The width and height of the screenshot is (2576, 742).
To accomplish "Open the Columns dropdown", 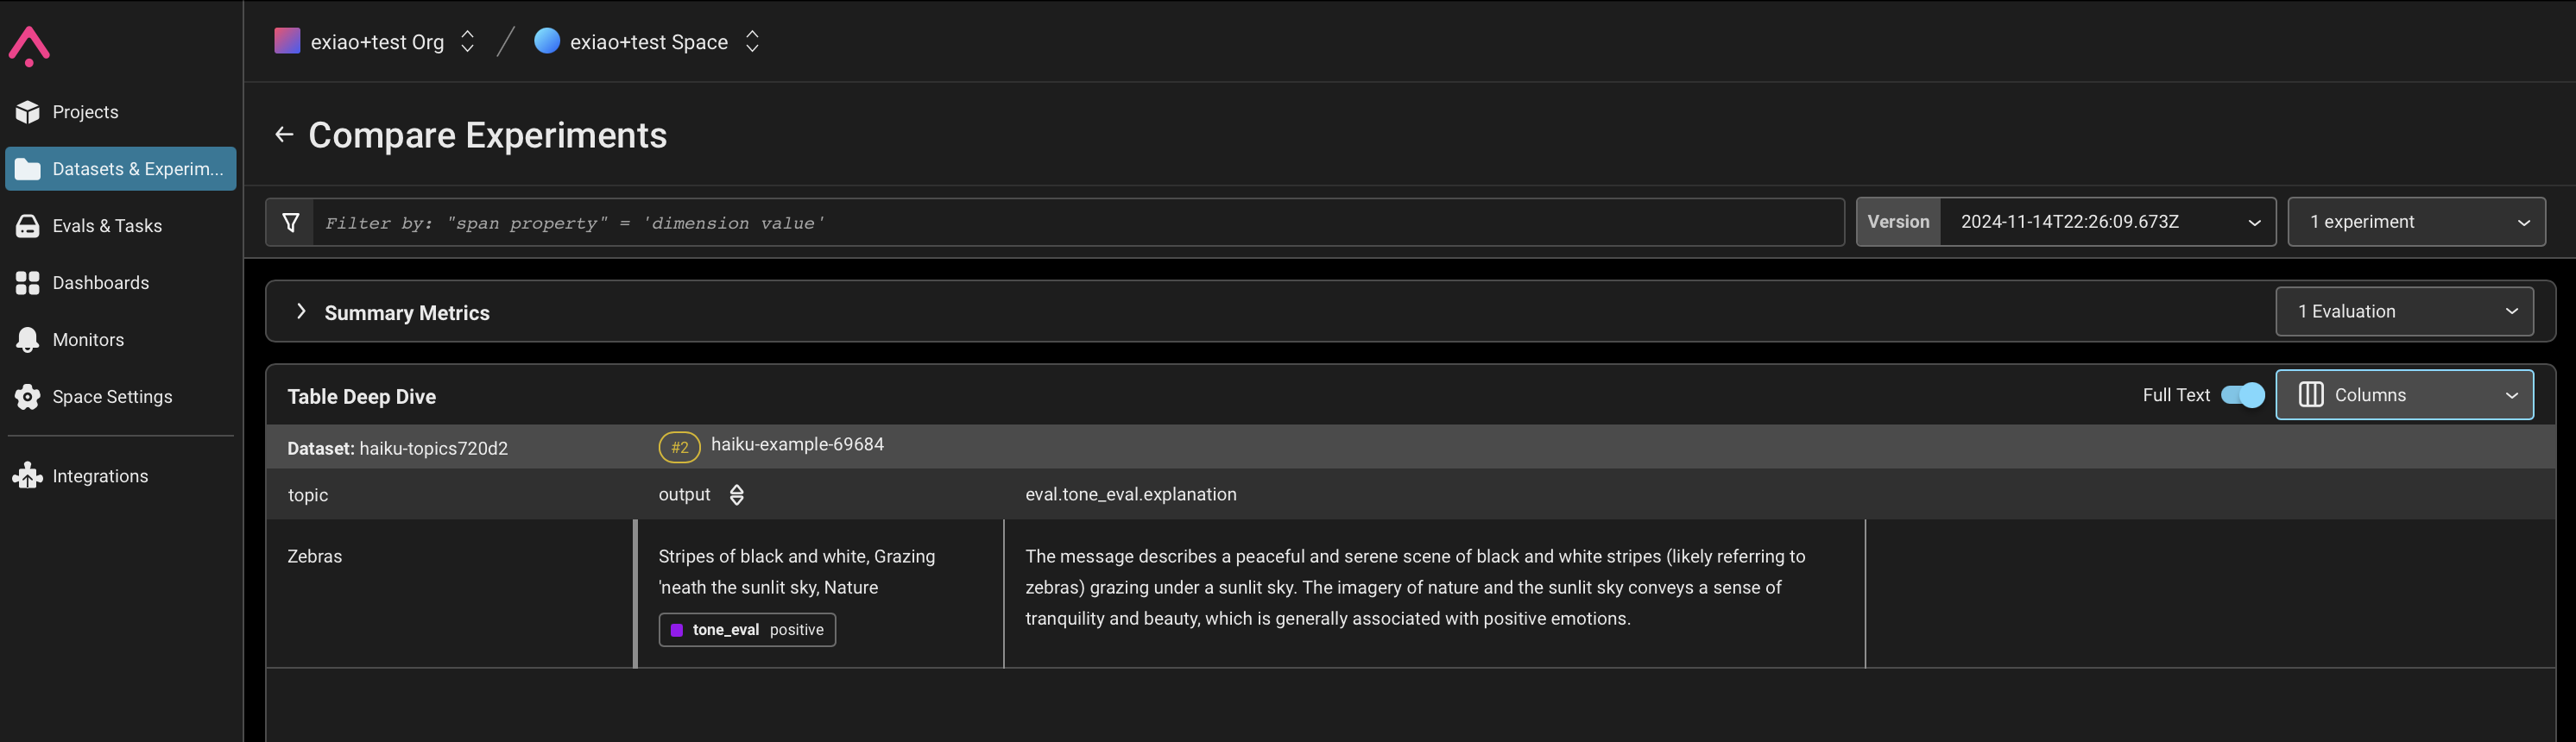I will 2404,395.
